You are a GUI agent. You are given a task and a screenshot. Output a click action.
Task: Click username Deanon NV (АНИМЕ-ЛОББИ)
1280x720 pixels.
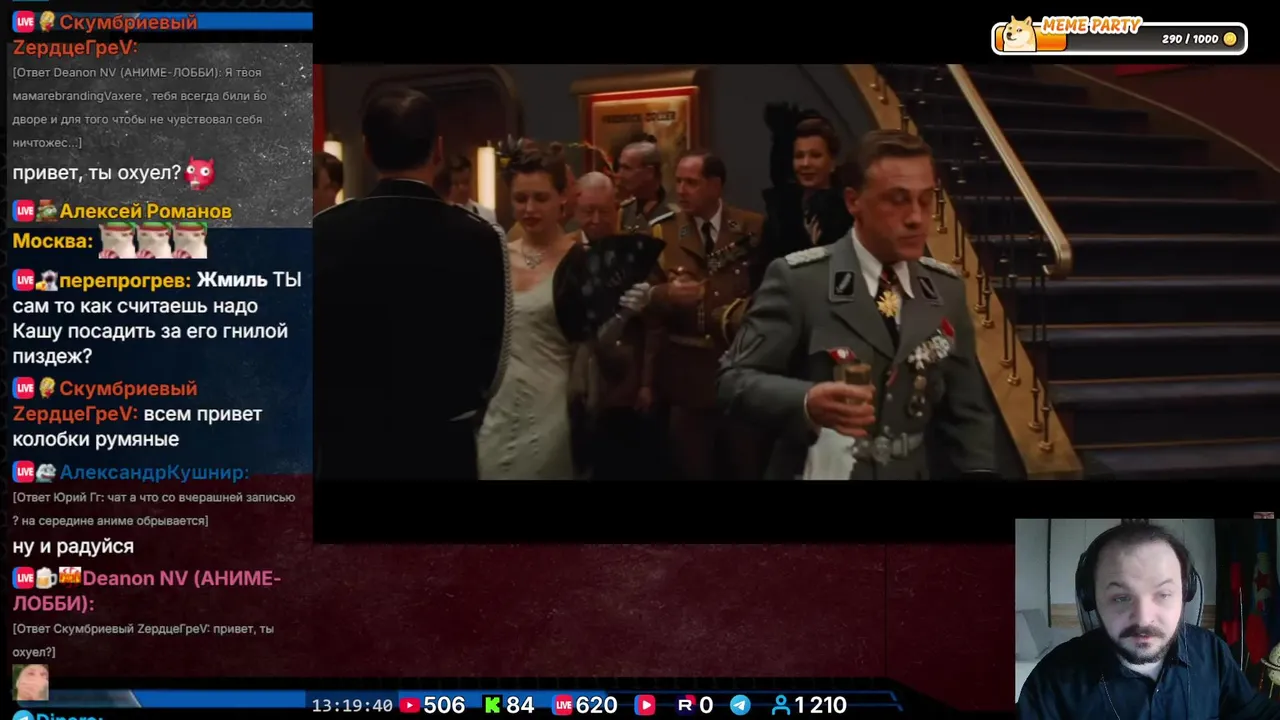(147, 590)
